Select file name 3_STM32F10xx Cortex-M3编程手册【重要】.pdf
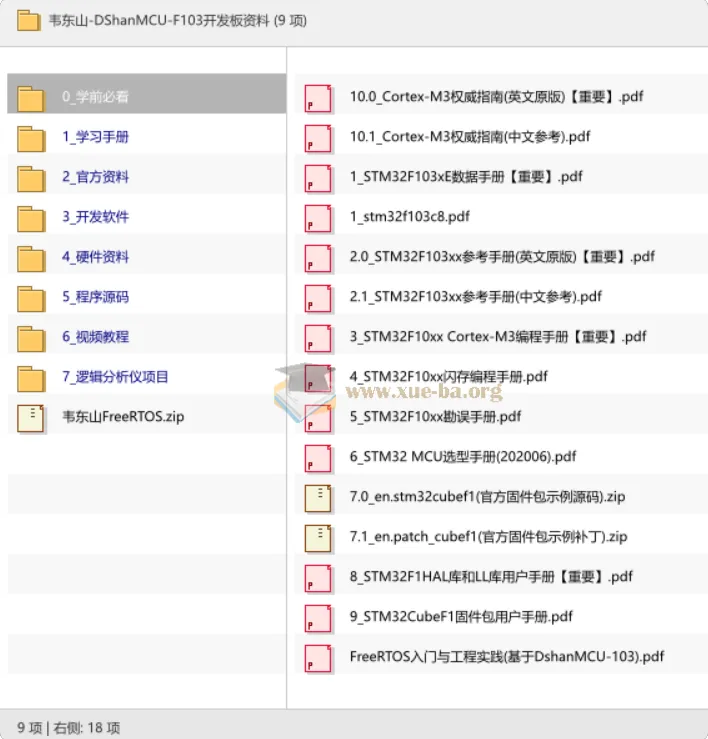Screen dimensions: 708x739 coord(498,337)
